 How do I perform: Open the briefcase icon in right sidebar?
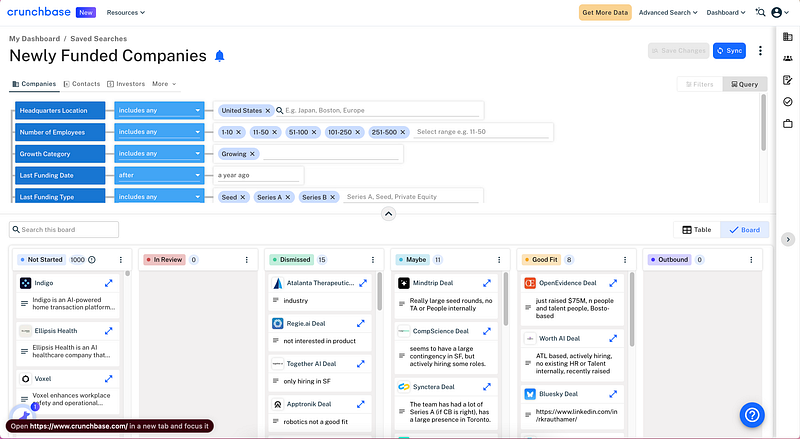[x=788, y=124]
